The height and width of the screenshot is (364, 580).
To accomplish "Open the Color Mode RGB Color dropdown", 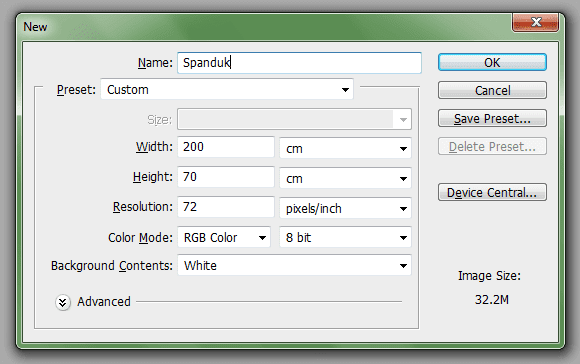I will 224,237.
